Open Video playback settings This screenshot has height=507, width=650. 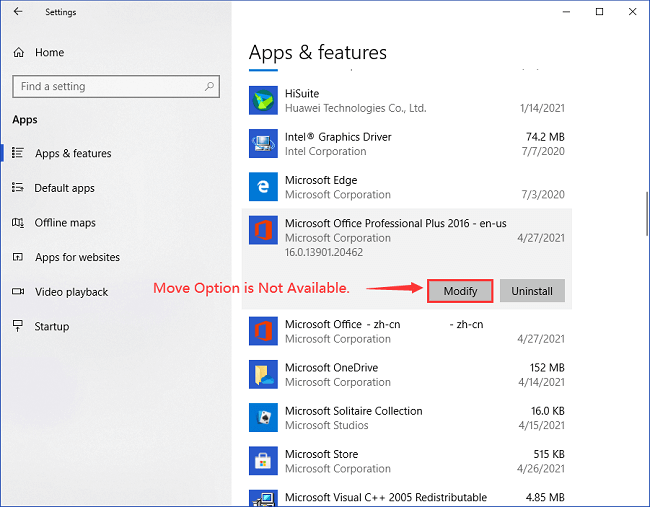tap(71, 292)
